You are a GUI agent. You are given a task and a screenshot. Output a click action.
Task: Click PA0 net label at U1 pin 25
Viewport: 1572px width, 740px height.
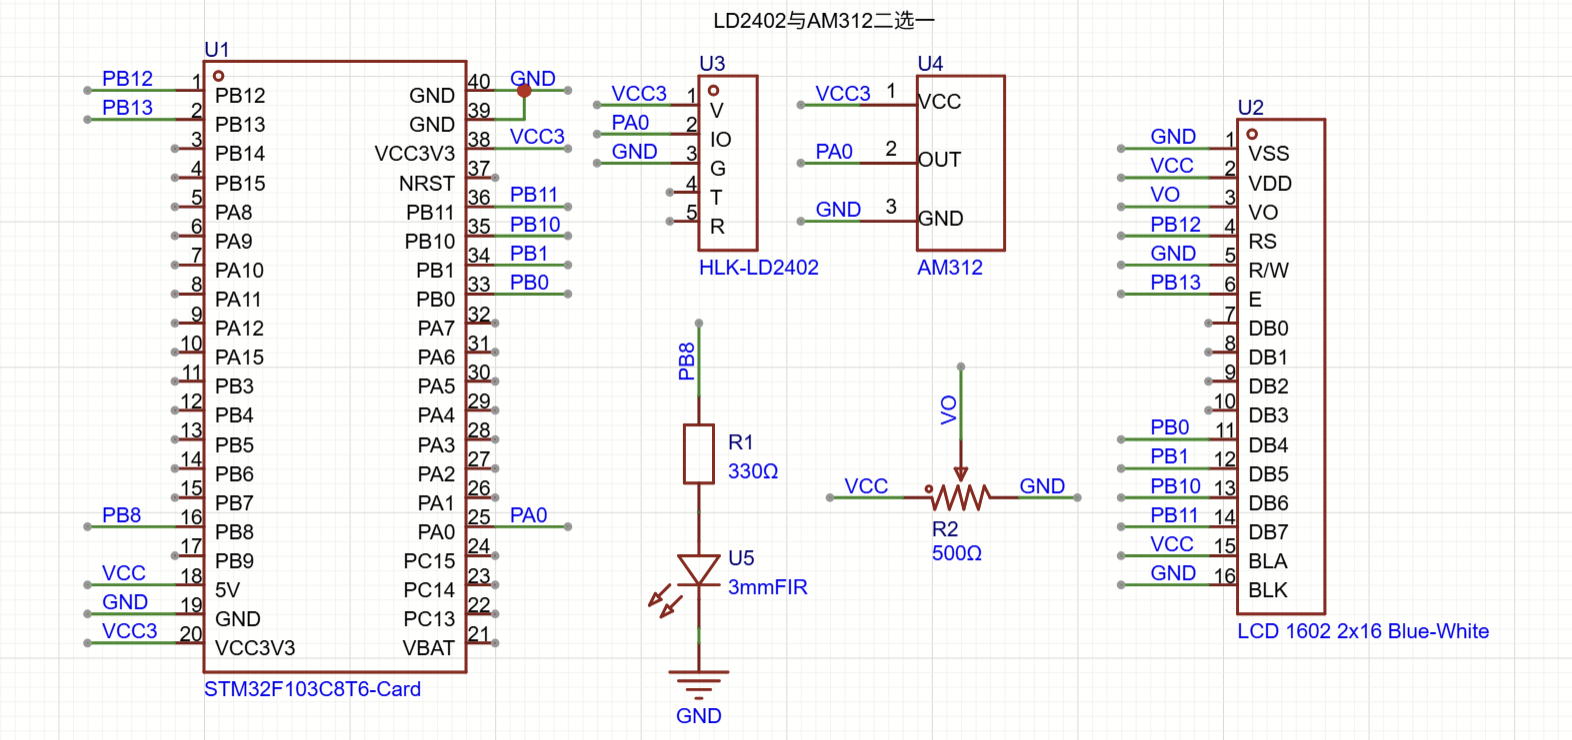529,515
